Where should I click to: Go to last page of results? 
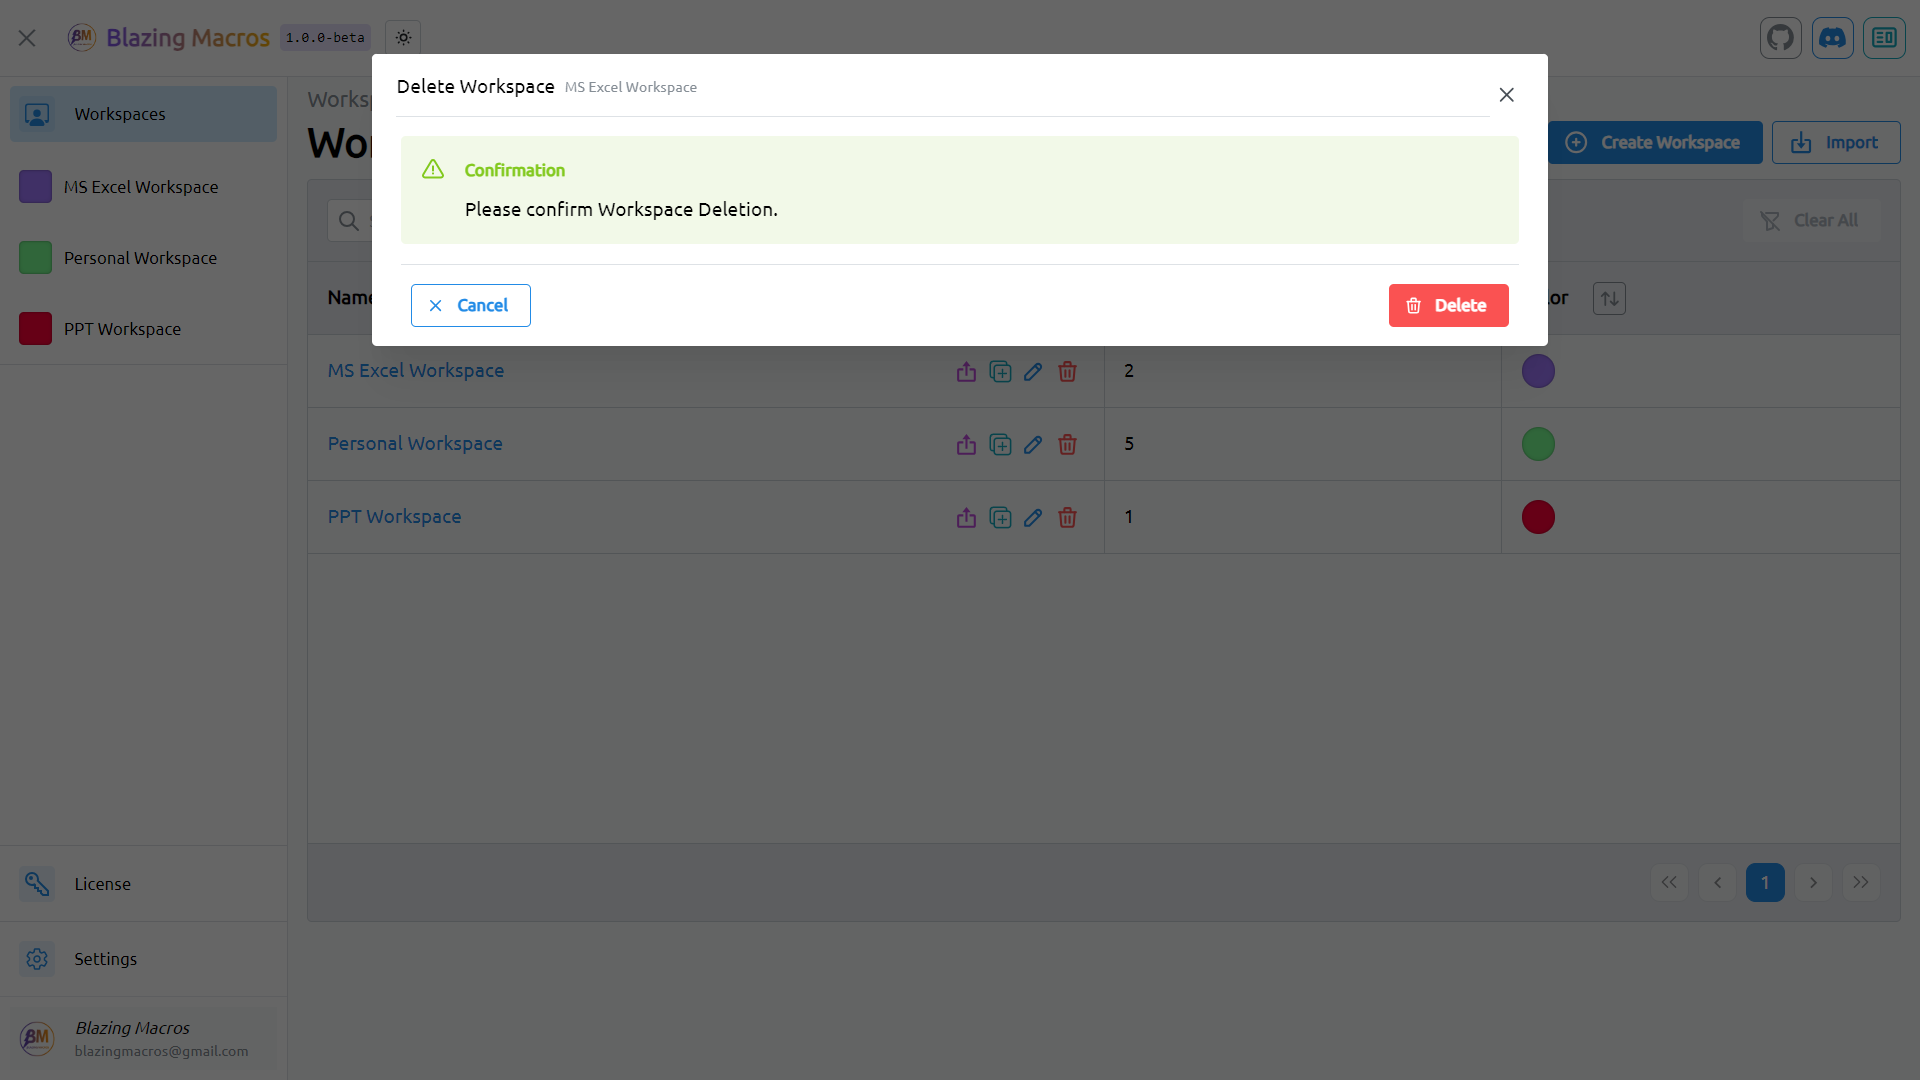[1861, 883]
